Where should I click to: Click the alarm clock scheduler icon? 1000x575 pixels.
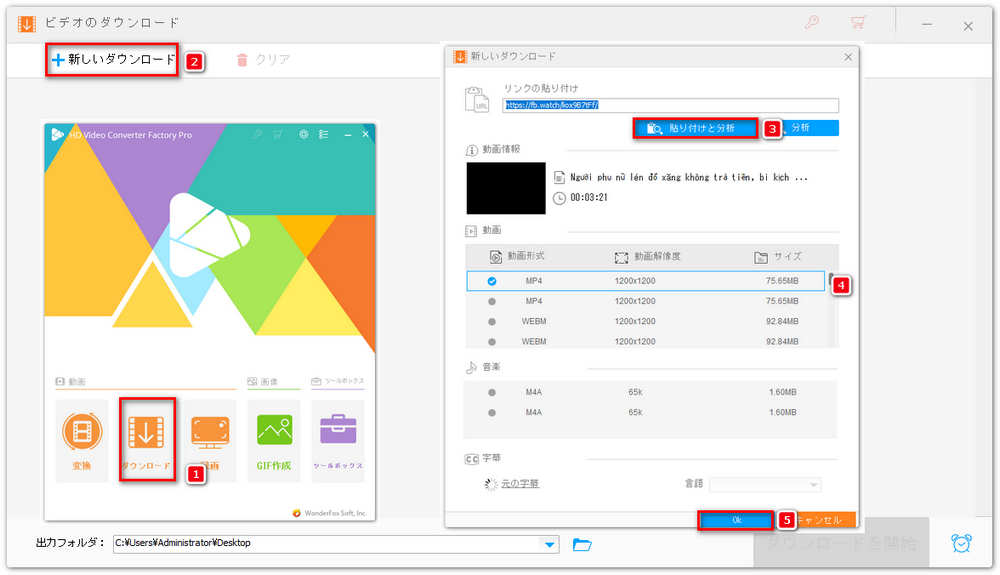[962, 543]
